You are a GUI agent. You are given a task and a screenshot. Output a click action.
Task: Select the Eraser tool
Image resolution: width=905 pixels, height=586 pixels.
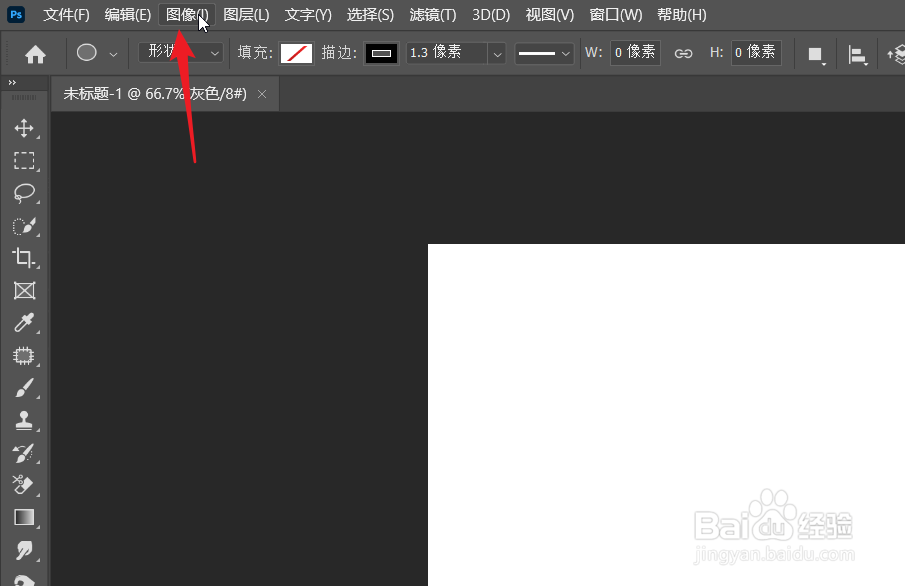24,485
